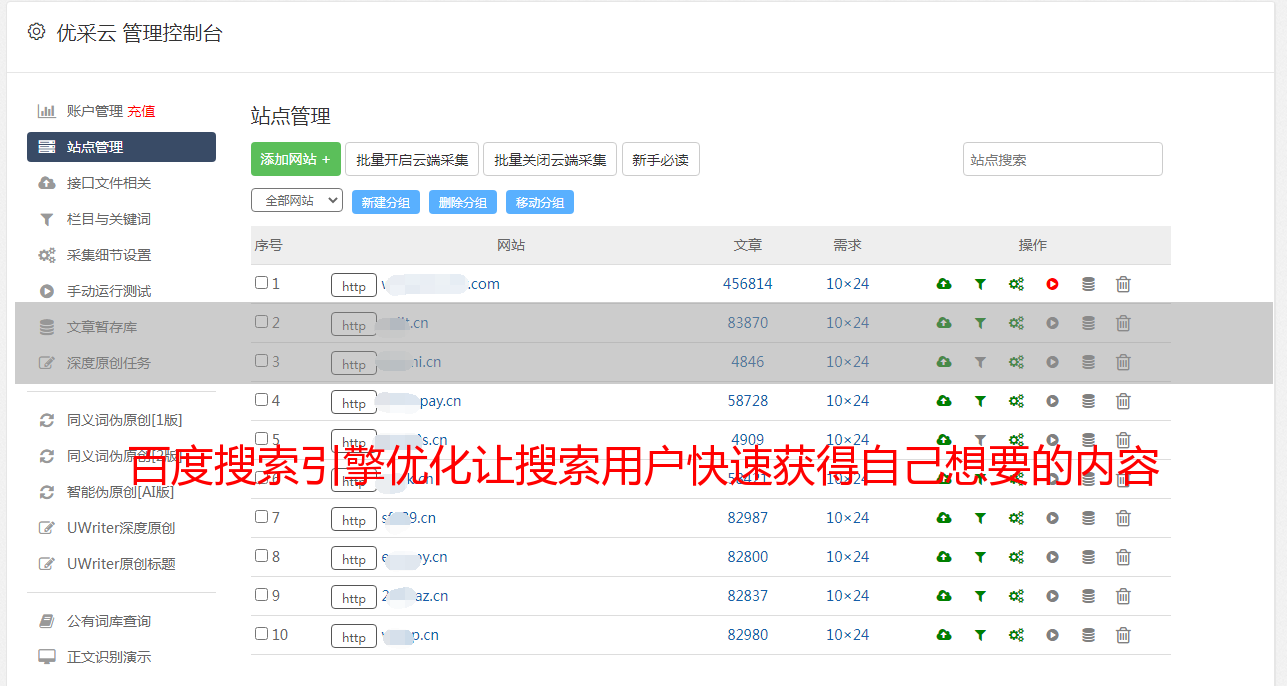Click the 移动分组 button
This screenshot has height=686, width=1287.
[540, 202]
